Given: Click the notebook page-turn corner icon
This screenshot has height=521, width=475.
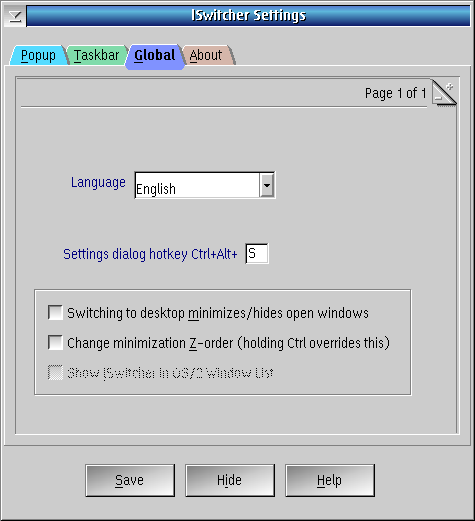Looking at the screenshot, I should pyautogui.click(x=444, y=93).
